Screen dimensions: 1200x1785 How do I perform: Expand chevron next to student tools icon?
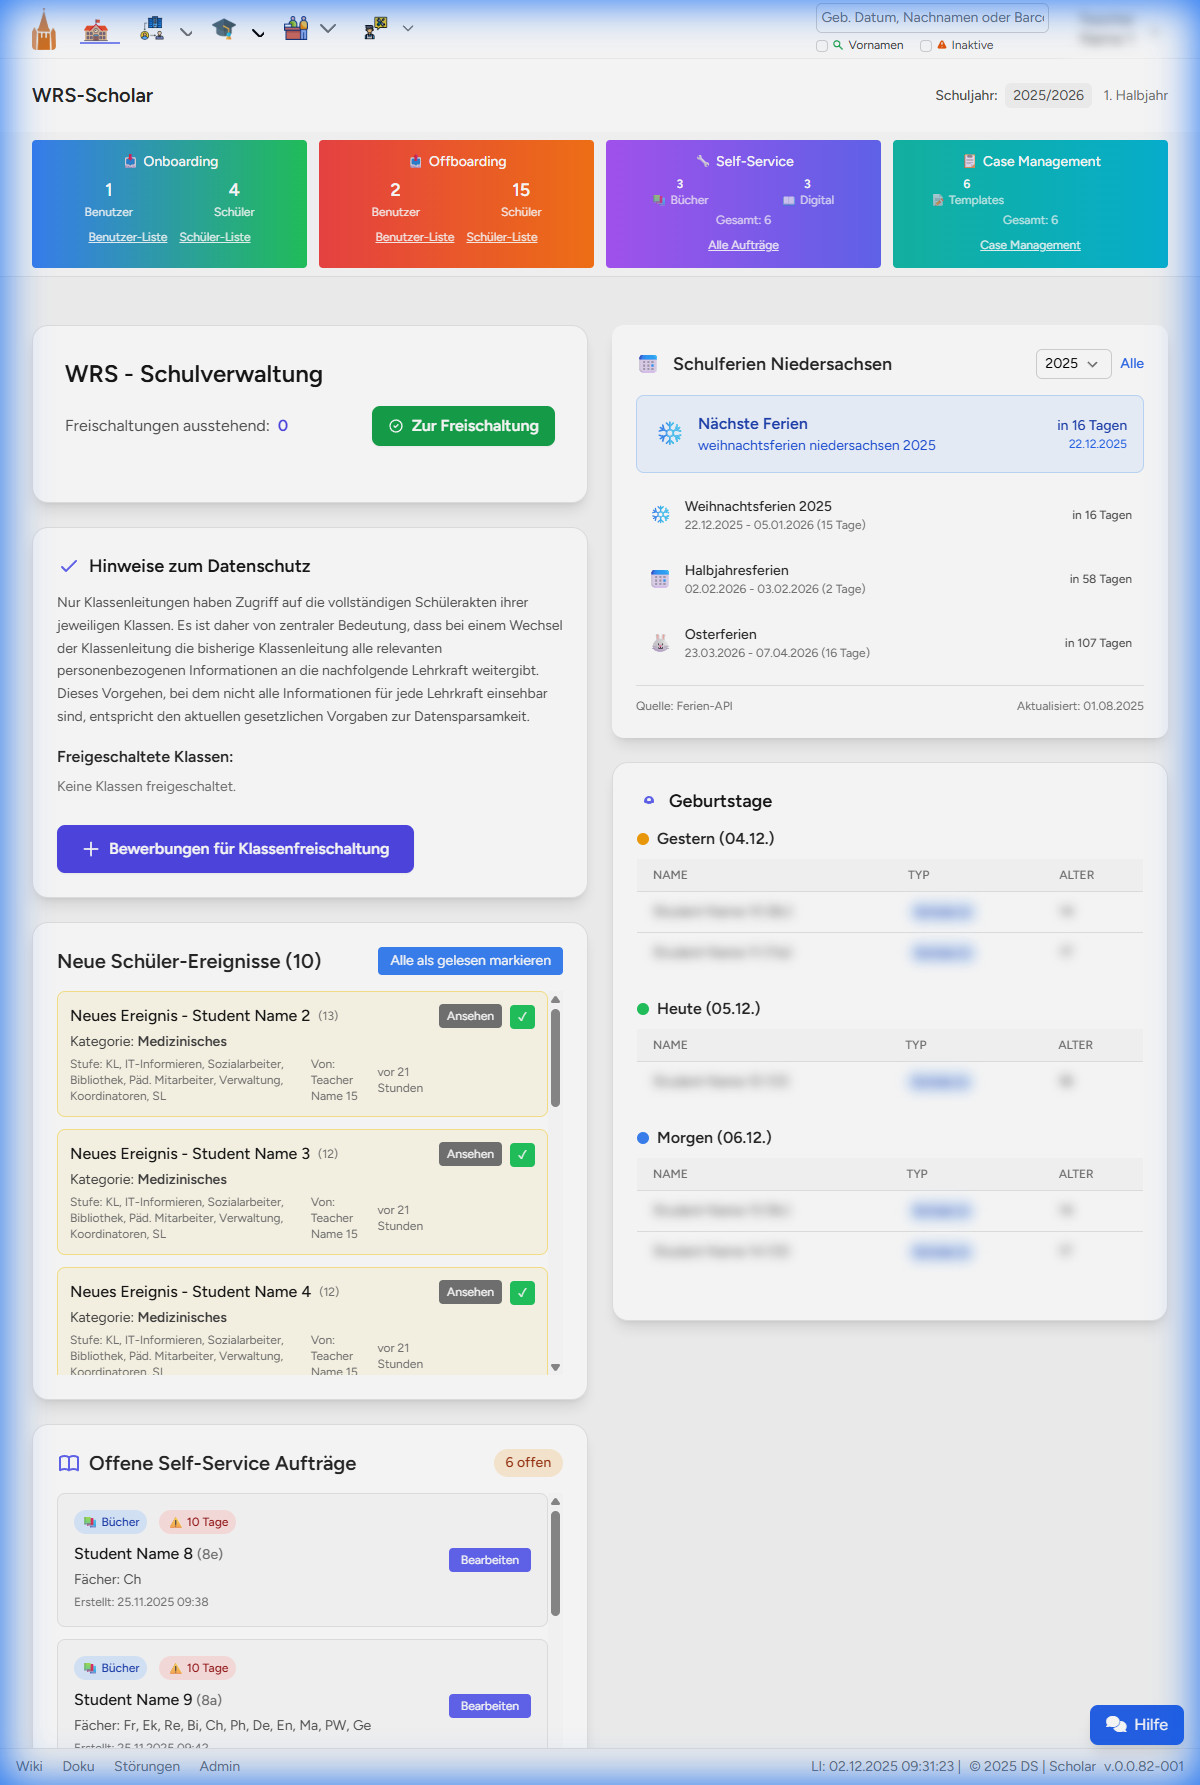[x=408, y=28]
